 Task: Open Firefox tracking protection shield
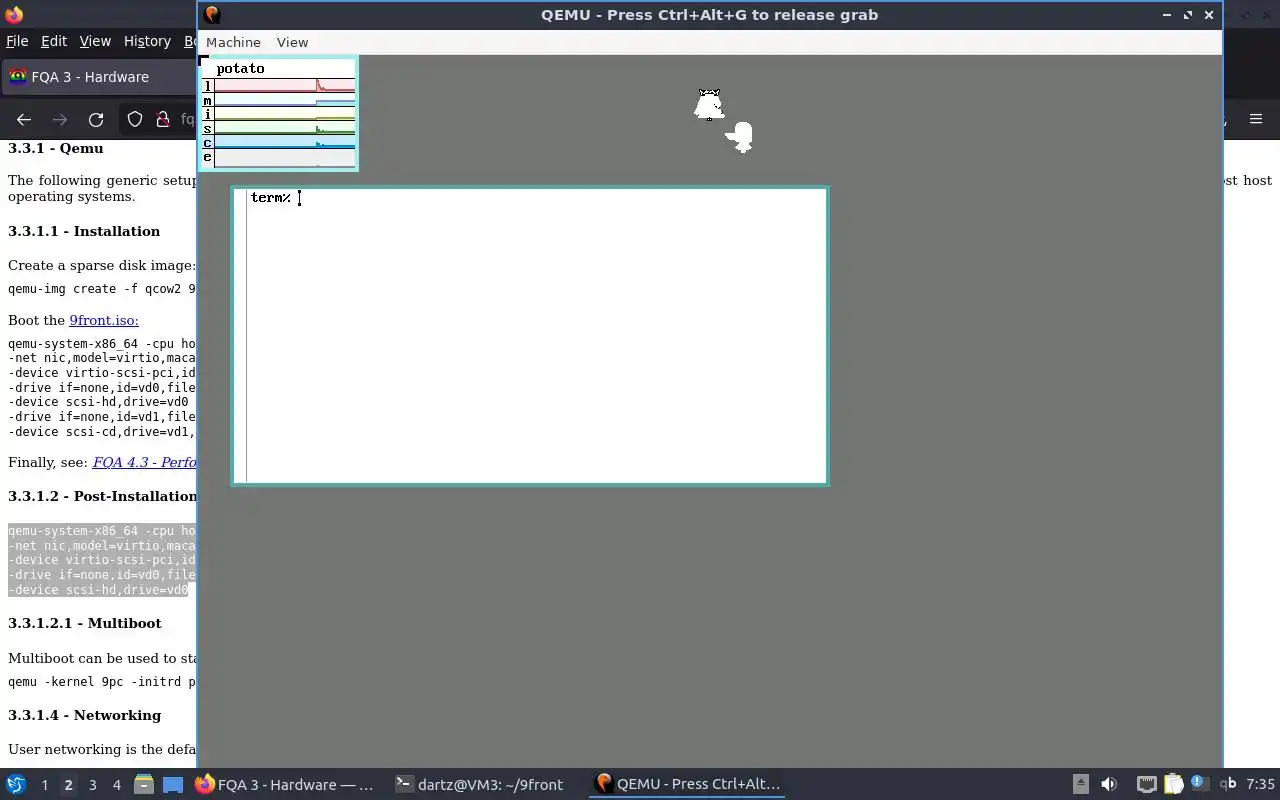tap(135, 120)
